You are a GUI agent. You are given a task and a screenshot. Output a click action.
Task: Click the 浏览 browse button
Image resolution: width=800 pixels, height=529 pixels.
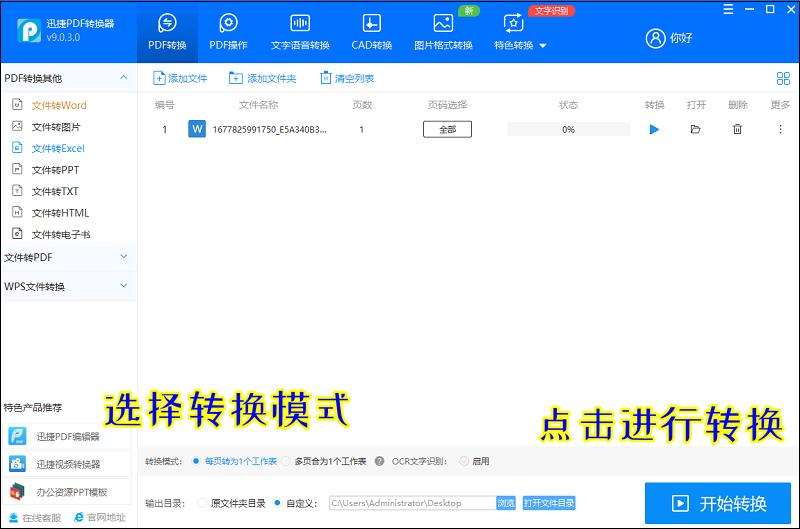coord(506,503)
